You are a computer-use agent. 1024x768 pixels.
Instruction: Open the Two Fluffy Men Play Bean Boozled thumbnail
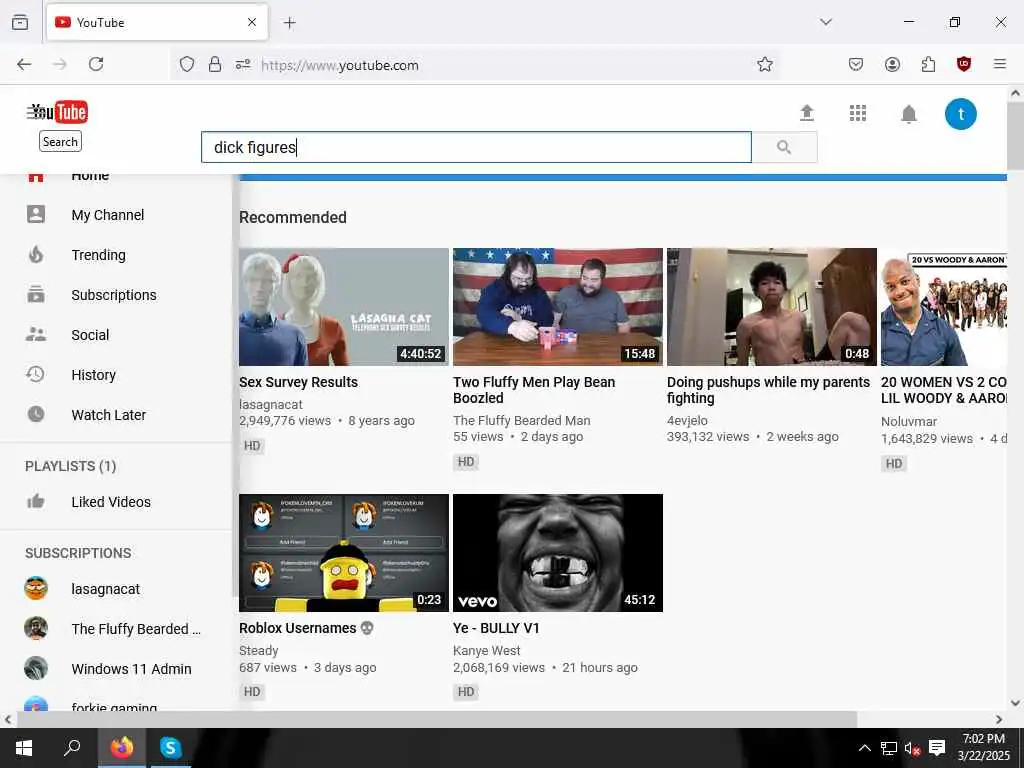pos(558,307)
